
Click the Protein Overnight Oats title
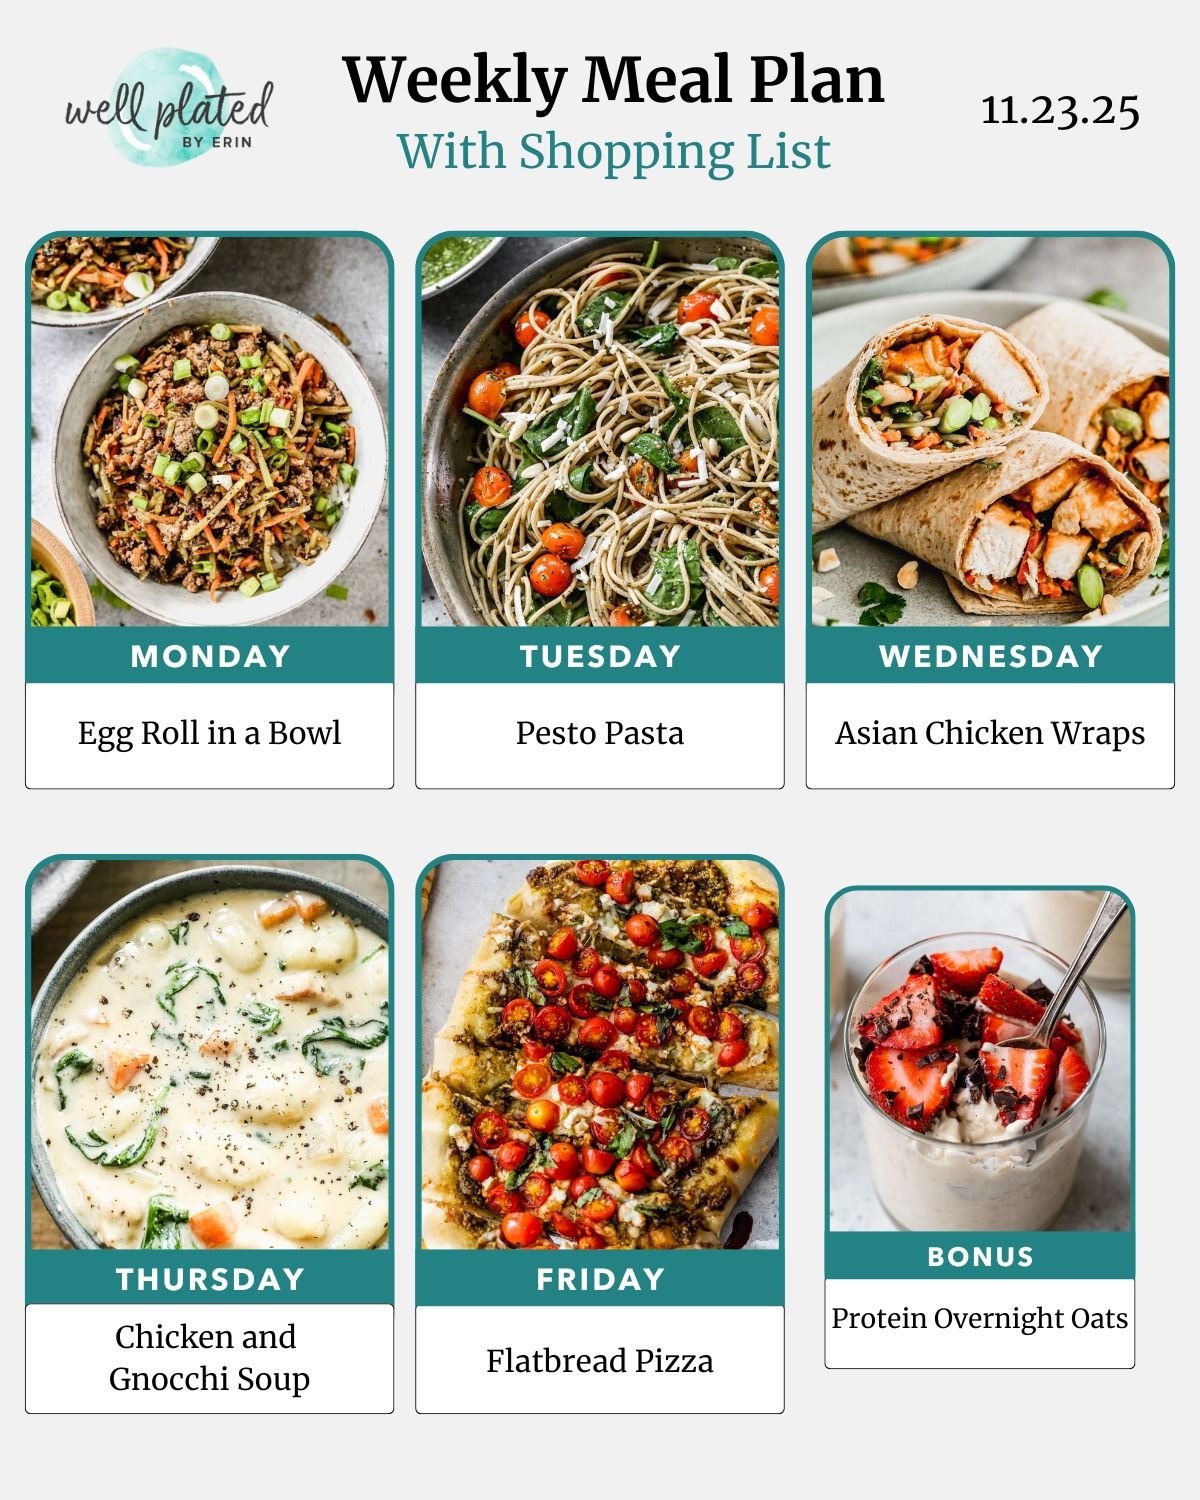coord(980,1318)
